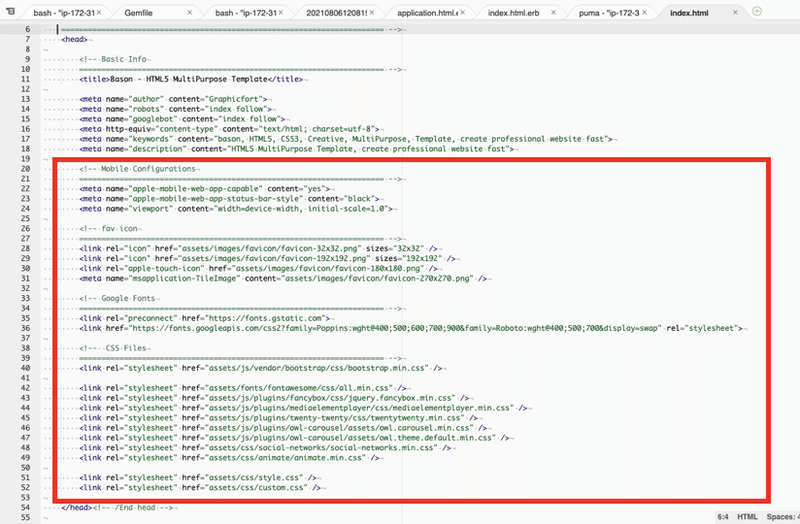Click the favicon-32x32.png link line

coord(258,248)
